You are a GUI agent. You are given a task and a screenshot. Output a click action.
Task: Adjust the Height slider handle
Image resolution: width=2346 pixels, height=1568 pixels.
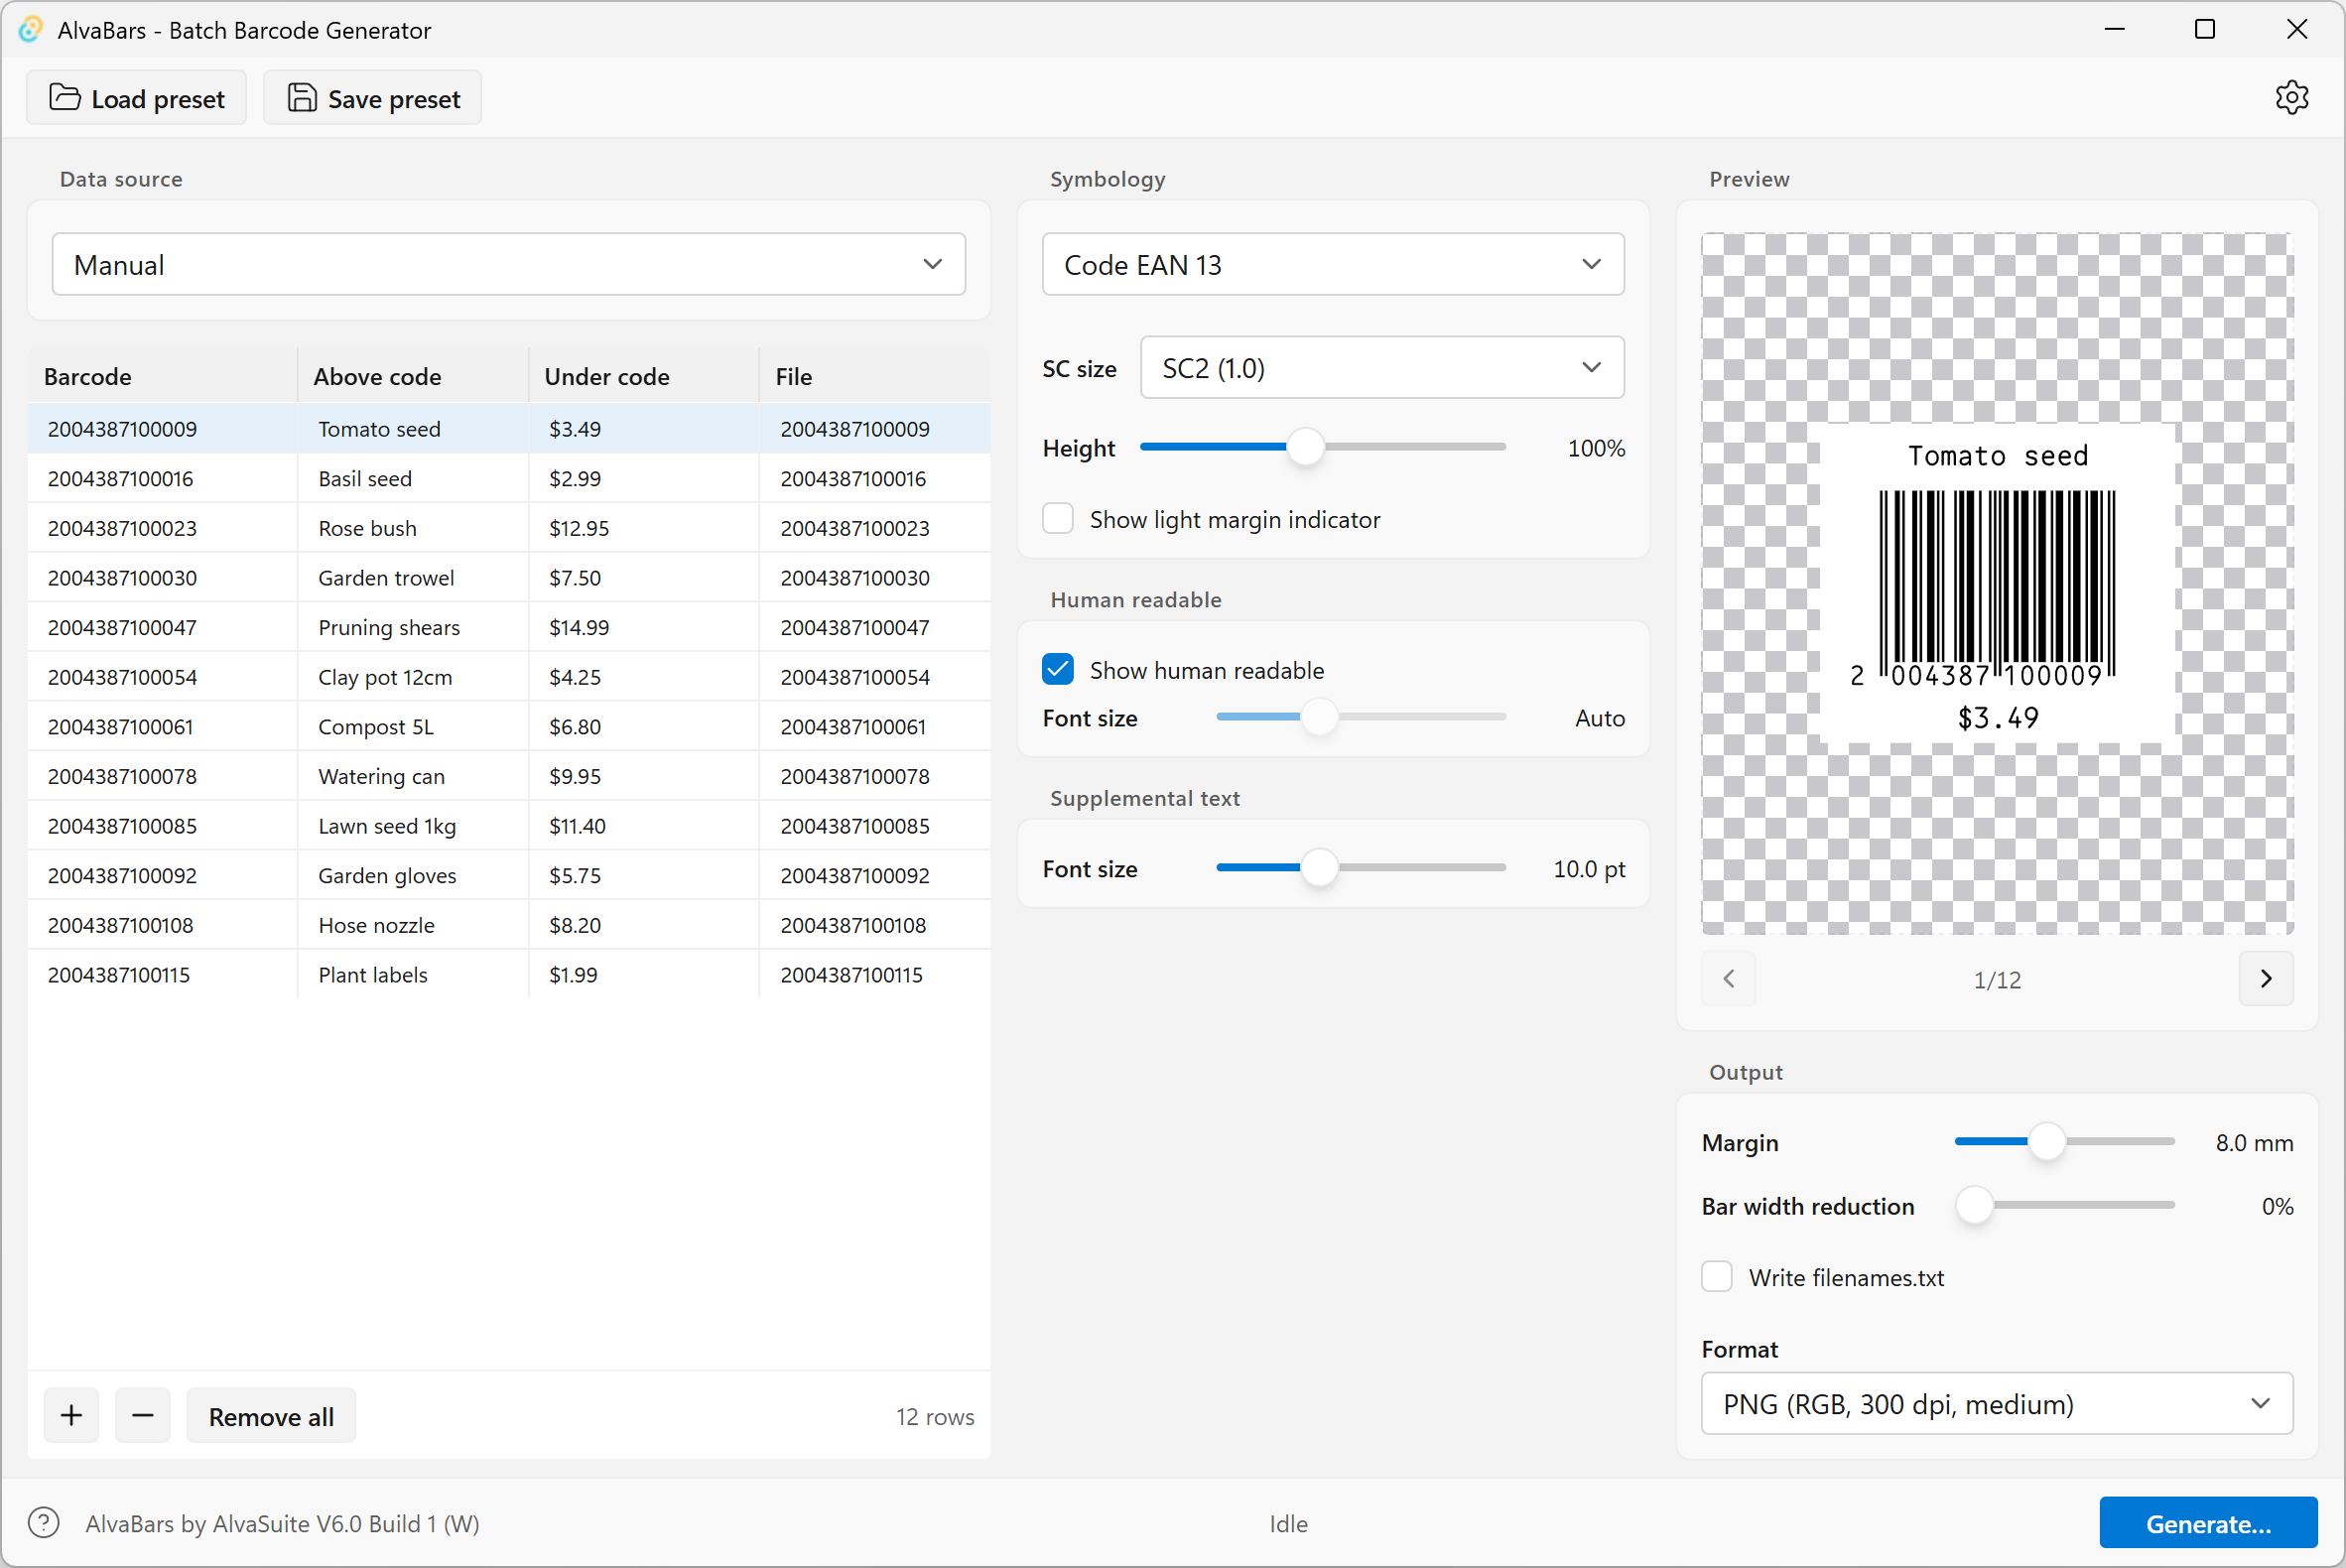pyautogui.click(x=1305, y=447)
